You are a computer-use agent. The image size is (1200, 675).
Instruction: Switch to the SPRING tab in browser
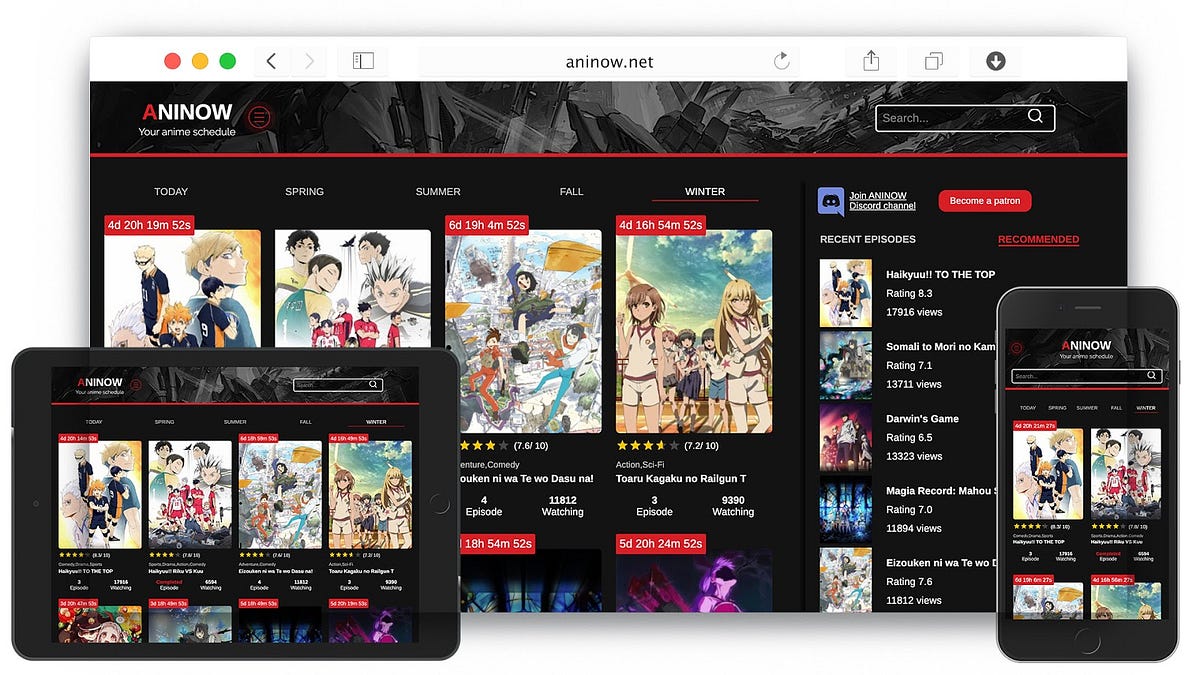click(304, 191)
